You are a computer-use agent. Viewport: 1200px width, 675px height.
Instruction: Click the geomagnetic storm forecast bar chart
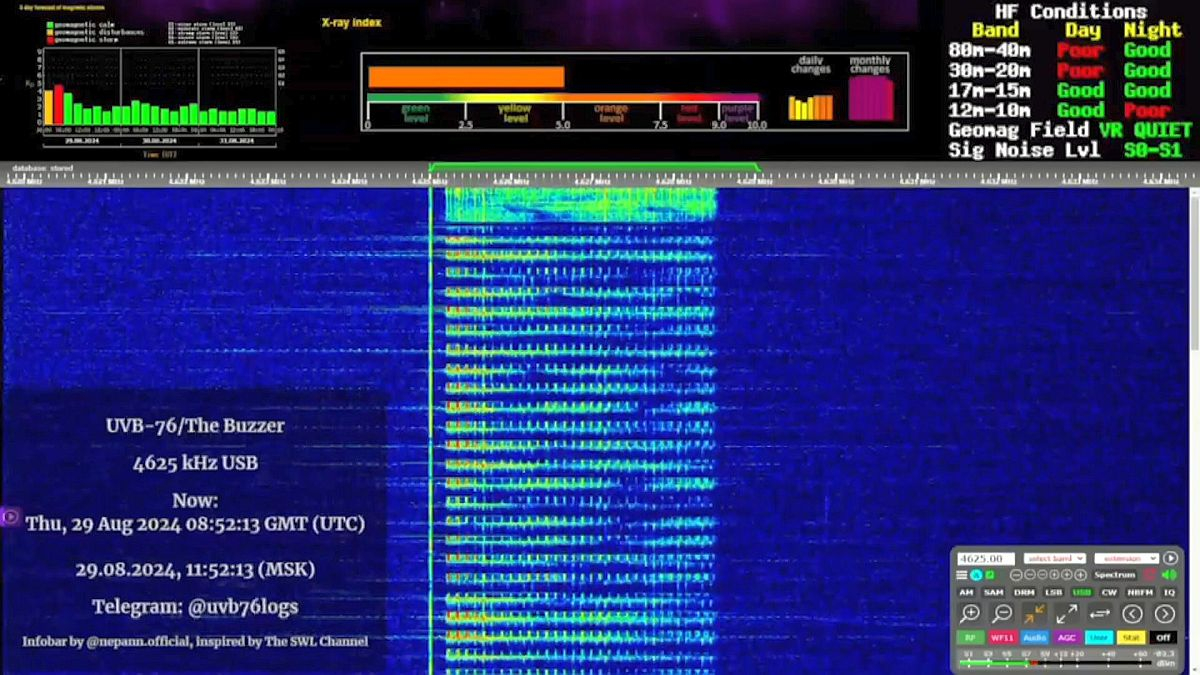coord(160,88)
